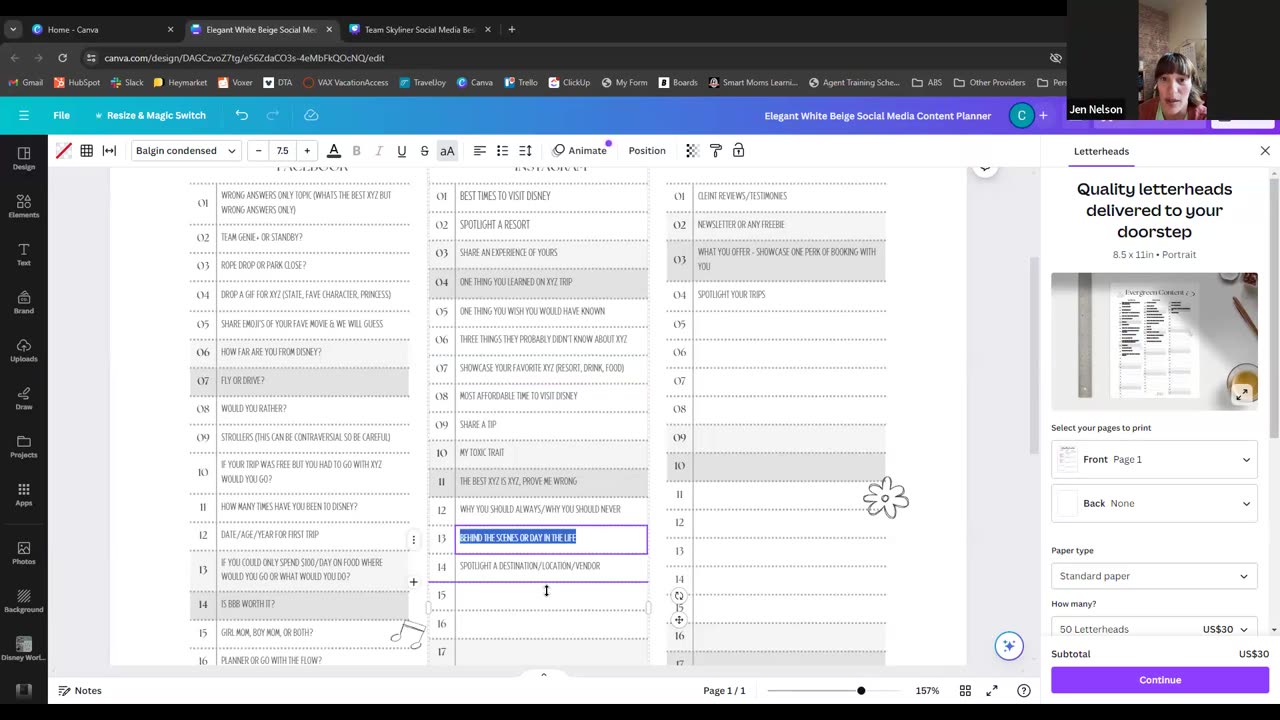Click the cloud save status icon
Image resolution: width=1280 pixels, height=720 pixels.
point(311,115)
